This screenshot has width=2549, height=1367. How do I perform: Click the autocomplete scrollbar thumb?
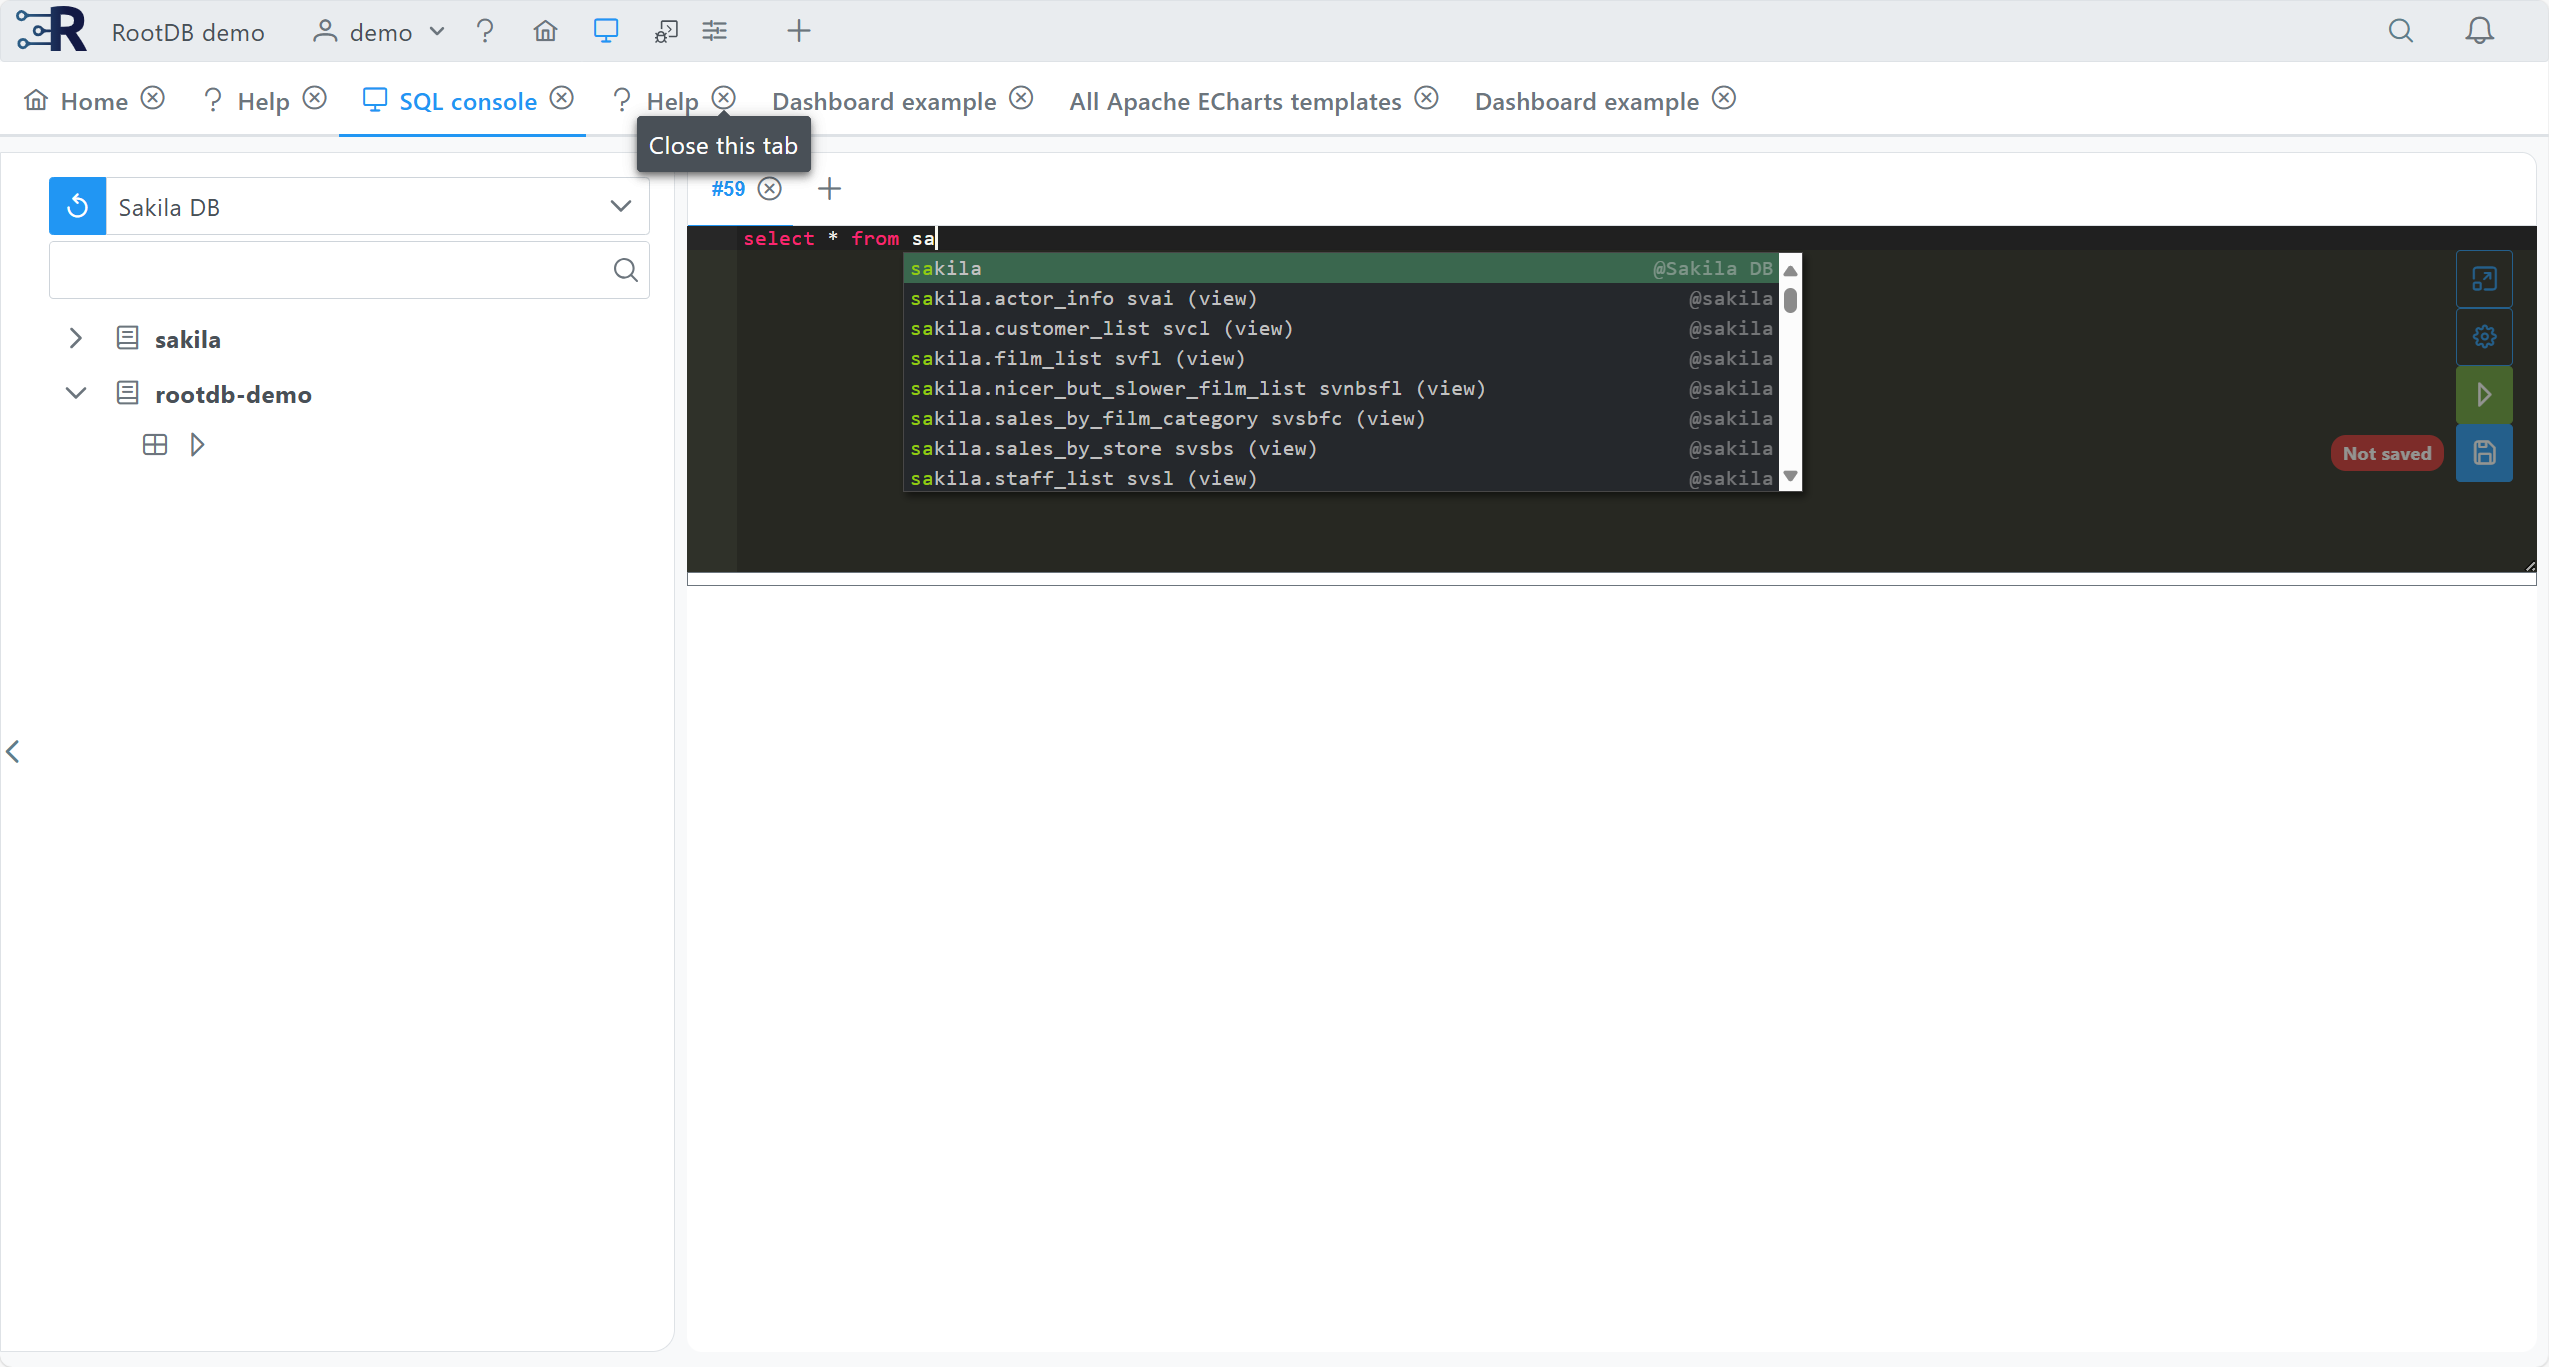pos(1790,300)
